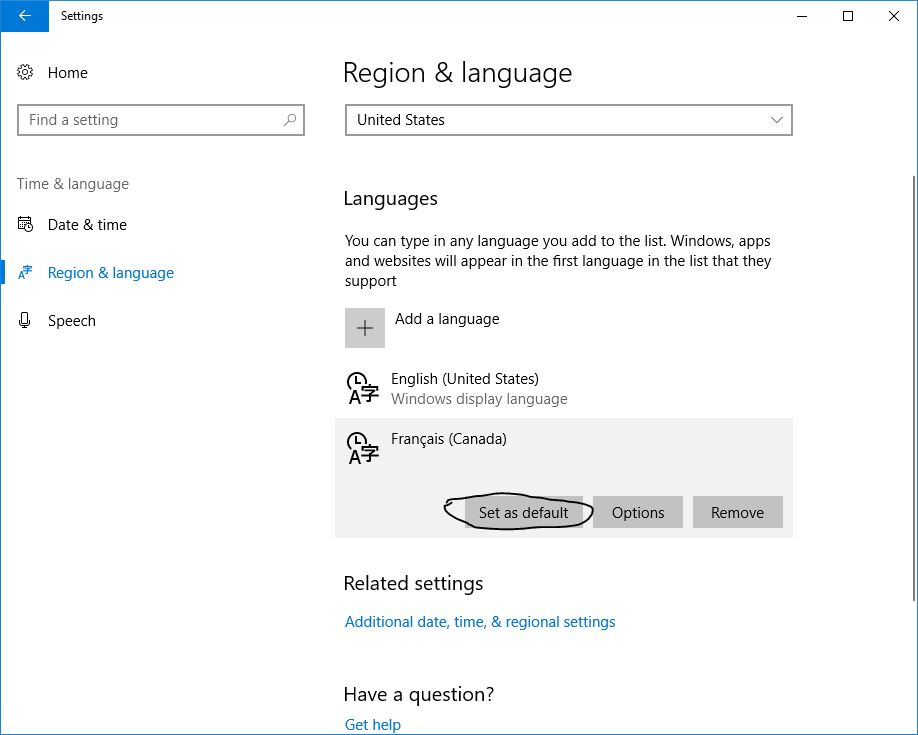This screenshot has width=918, height=735.
Task: Open the United States country dropdown
Action: tap(568, 120)
